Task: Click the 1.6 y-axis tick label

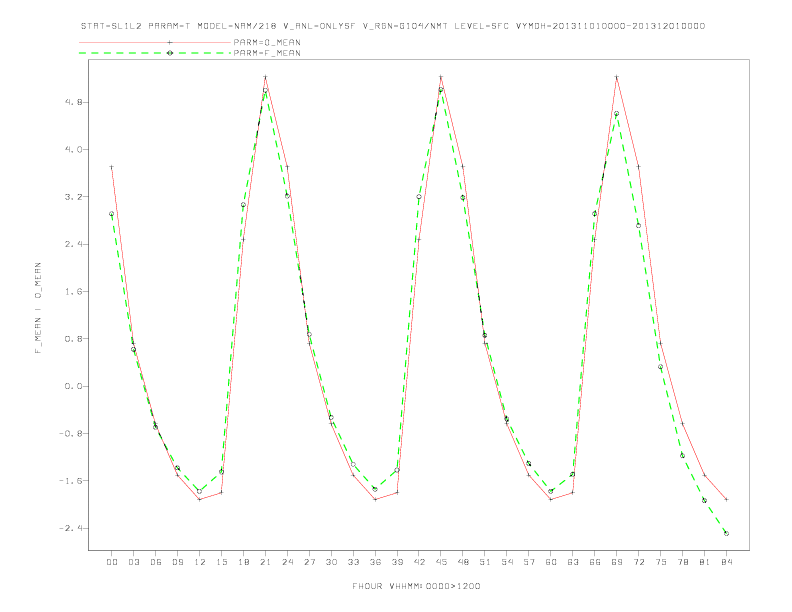Action: pyautogui.click(x=73, y=291)
